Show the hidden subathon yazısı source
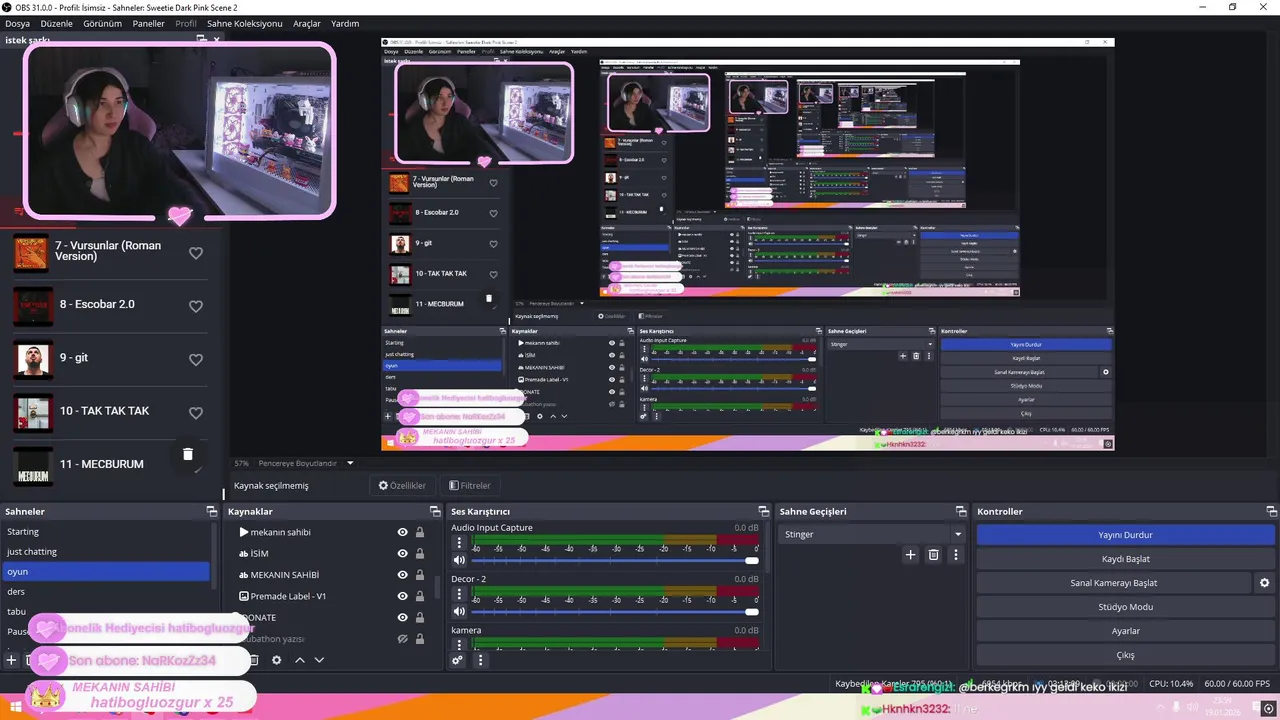This screenshot has width=1280, height=720. click(x=402, y=639)
